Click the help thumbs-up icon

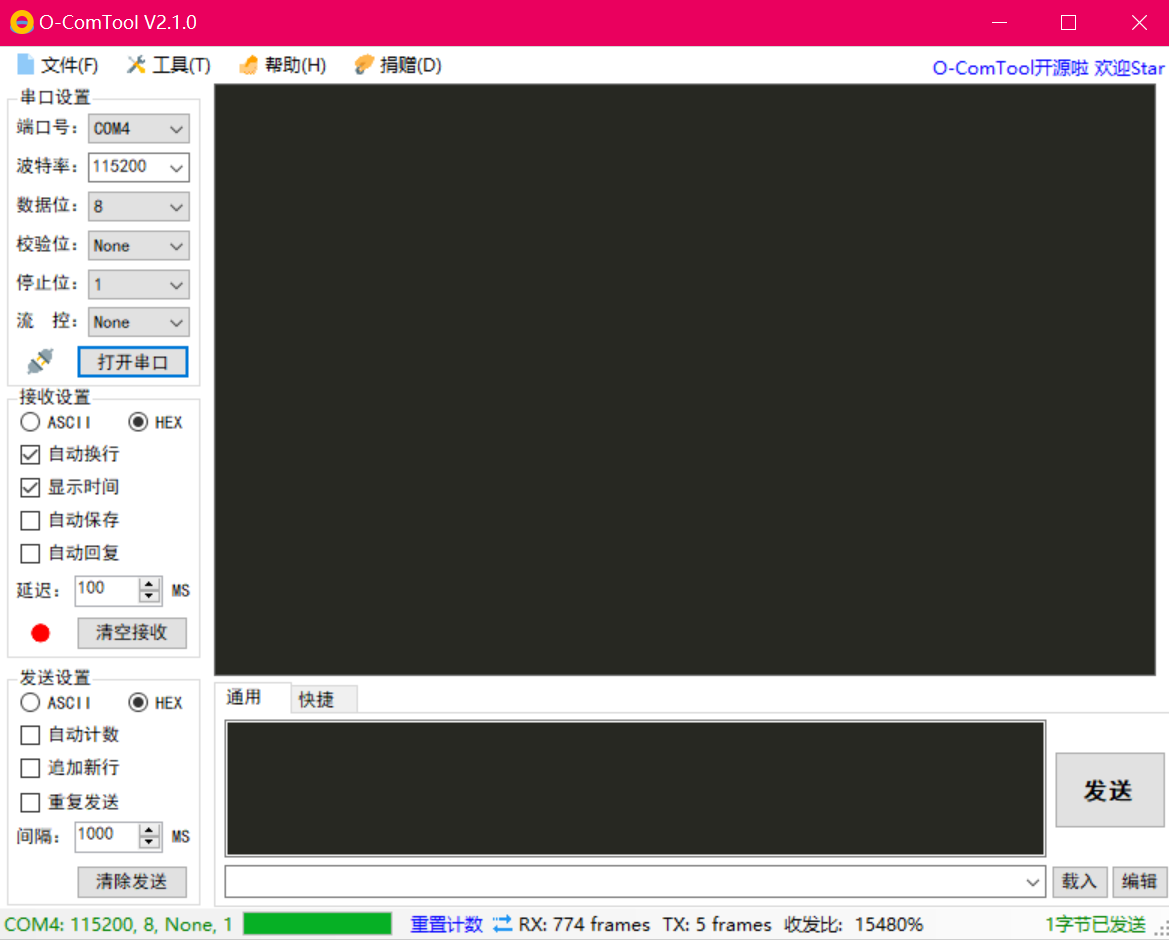(248, 65)
